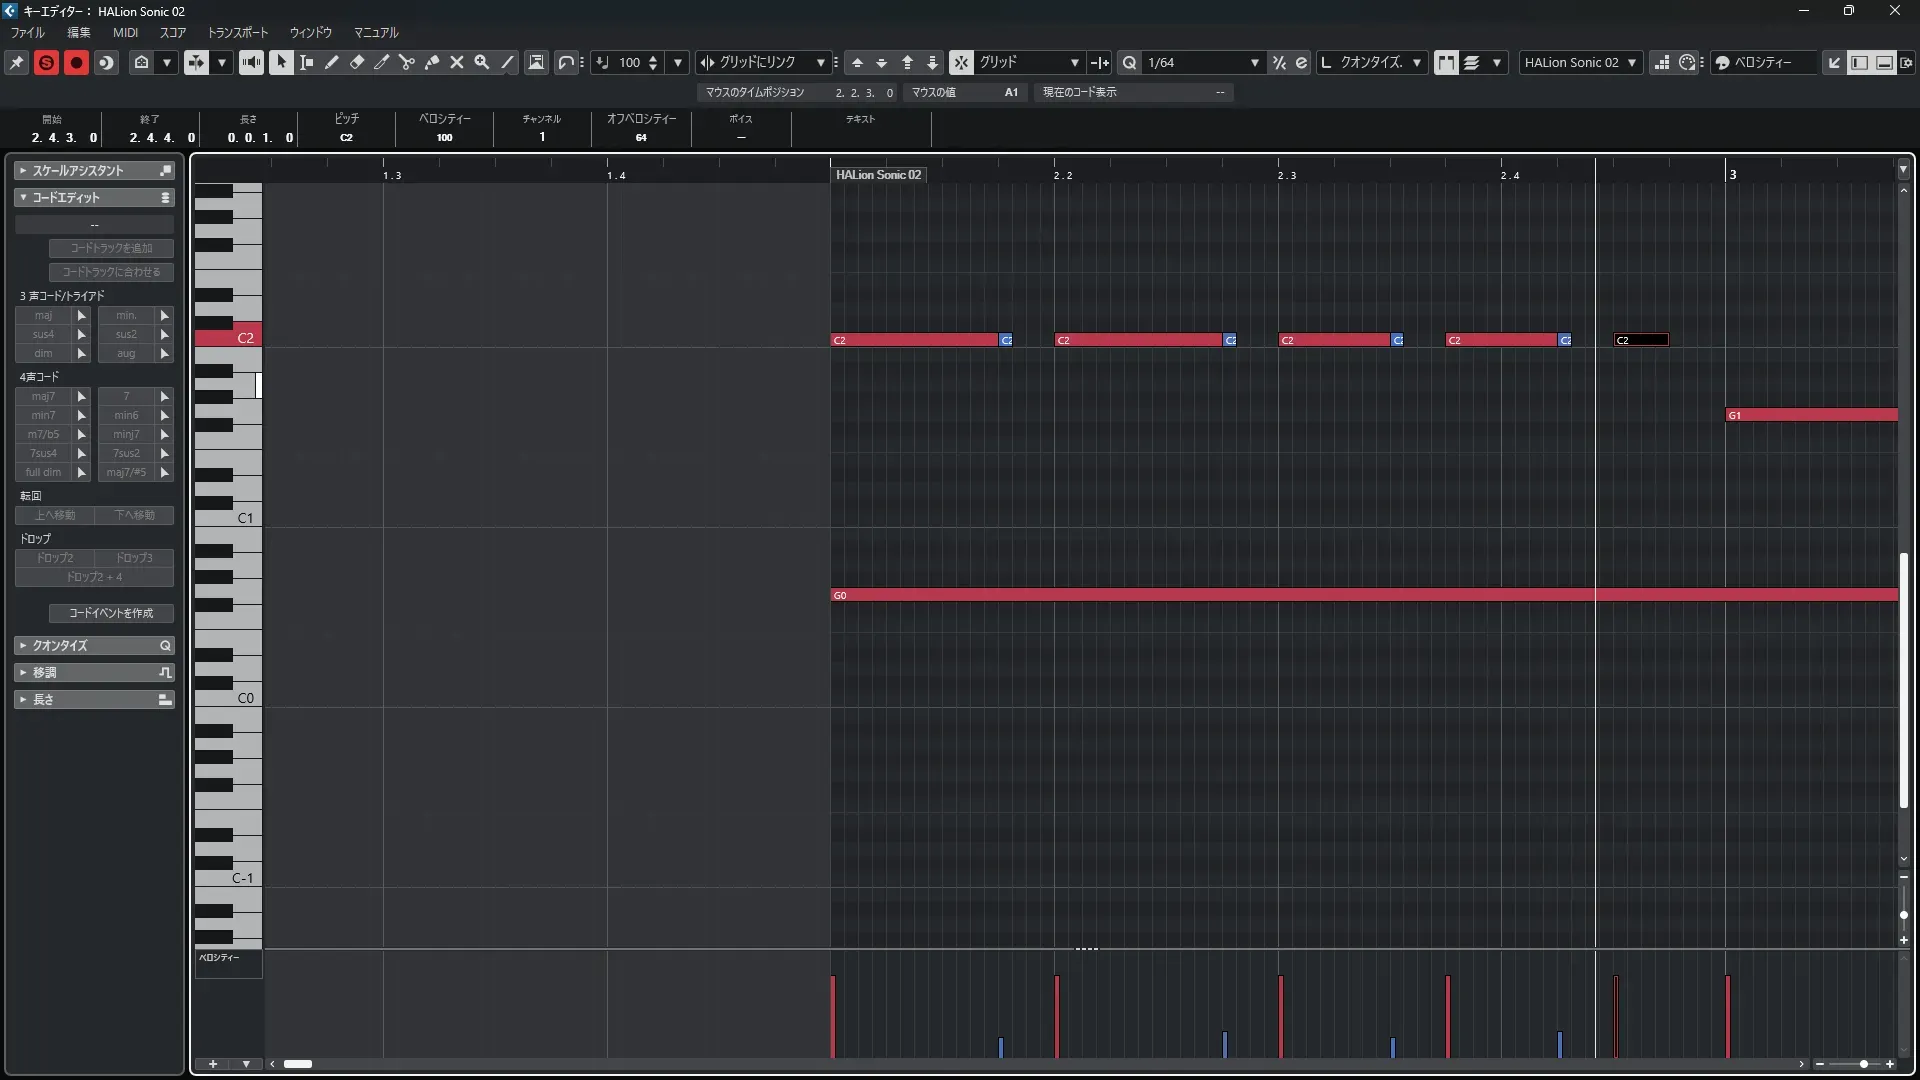Select the Erase tool
Screen dimensions: 1920x1080
357,62
